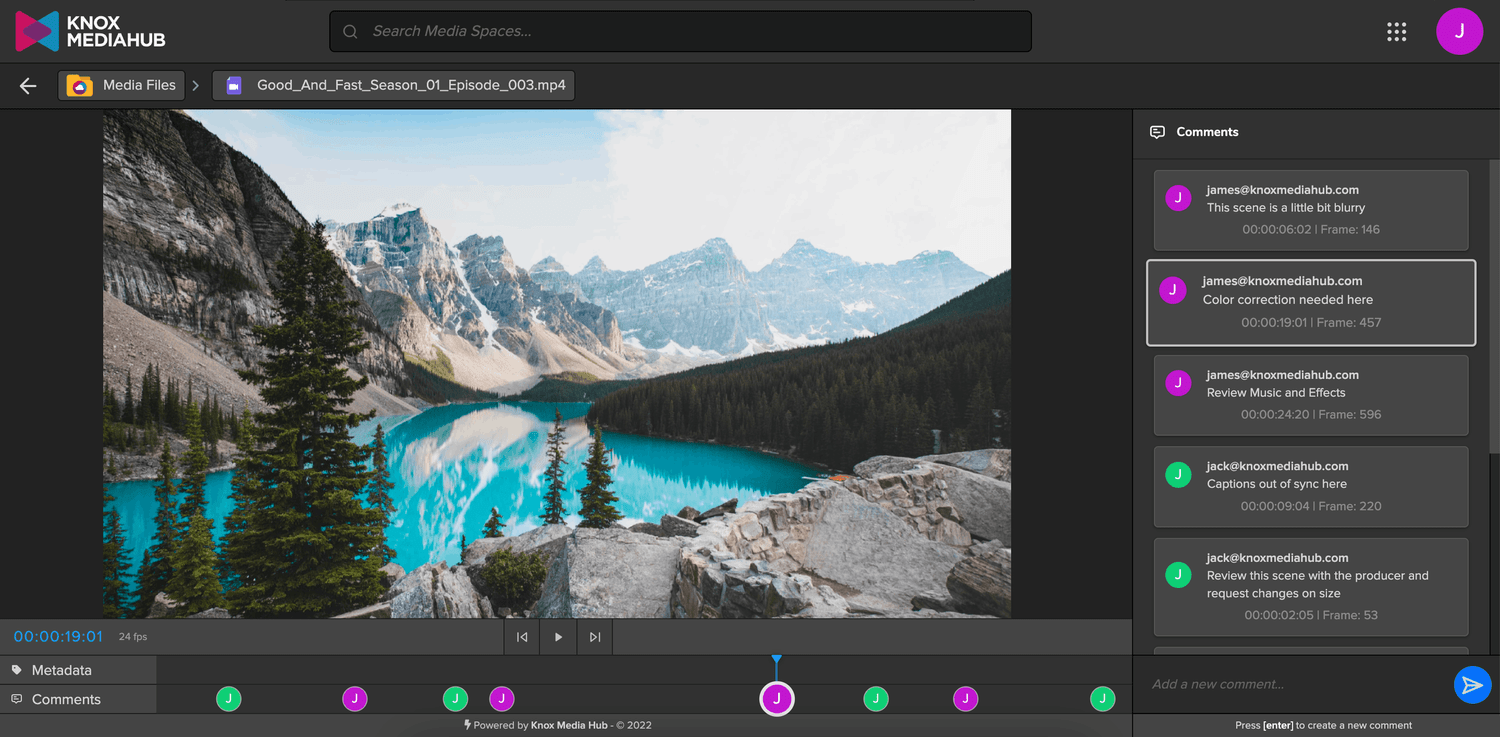Click the first green timeline comment marker
Image resolution: width=1500 pixels, height=737 pixels.
pyautogui.click(x=229, y=699)
